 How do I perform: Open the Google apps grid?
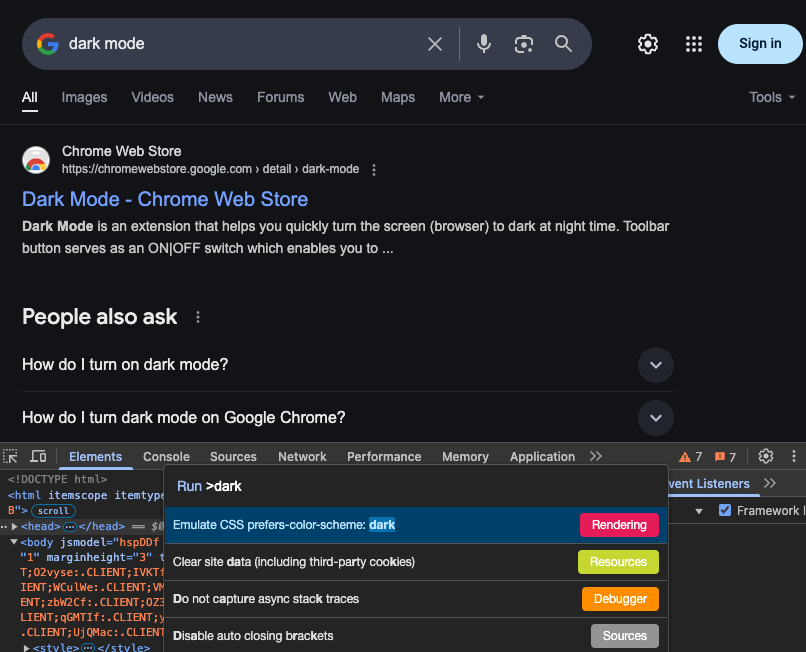click(x=694, y=44)
